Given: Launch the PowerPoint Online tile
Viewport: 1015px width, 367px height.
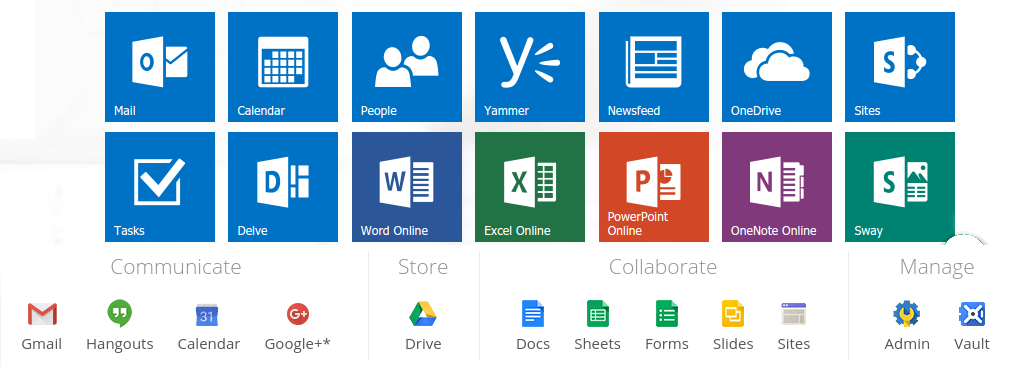Looking at the screenshot, I should 654,187.
